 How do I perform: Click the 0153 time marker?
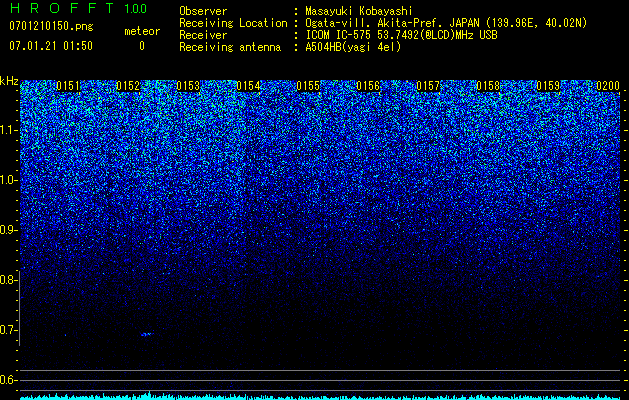188,86
